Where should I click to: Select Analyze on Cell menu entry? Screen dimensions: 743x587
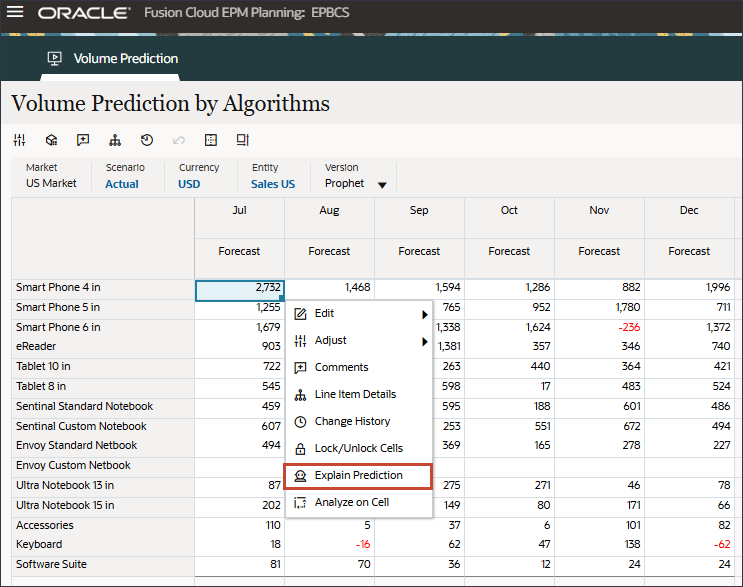click(x=359, y=503)
